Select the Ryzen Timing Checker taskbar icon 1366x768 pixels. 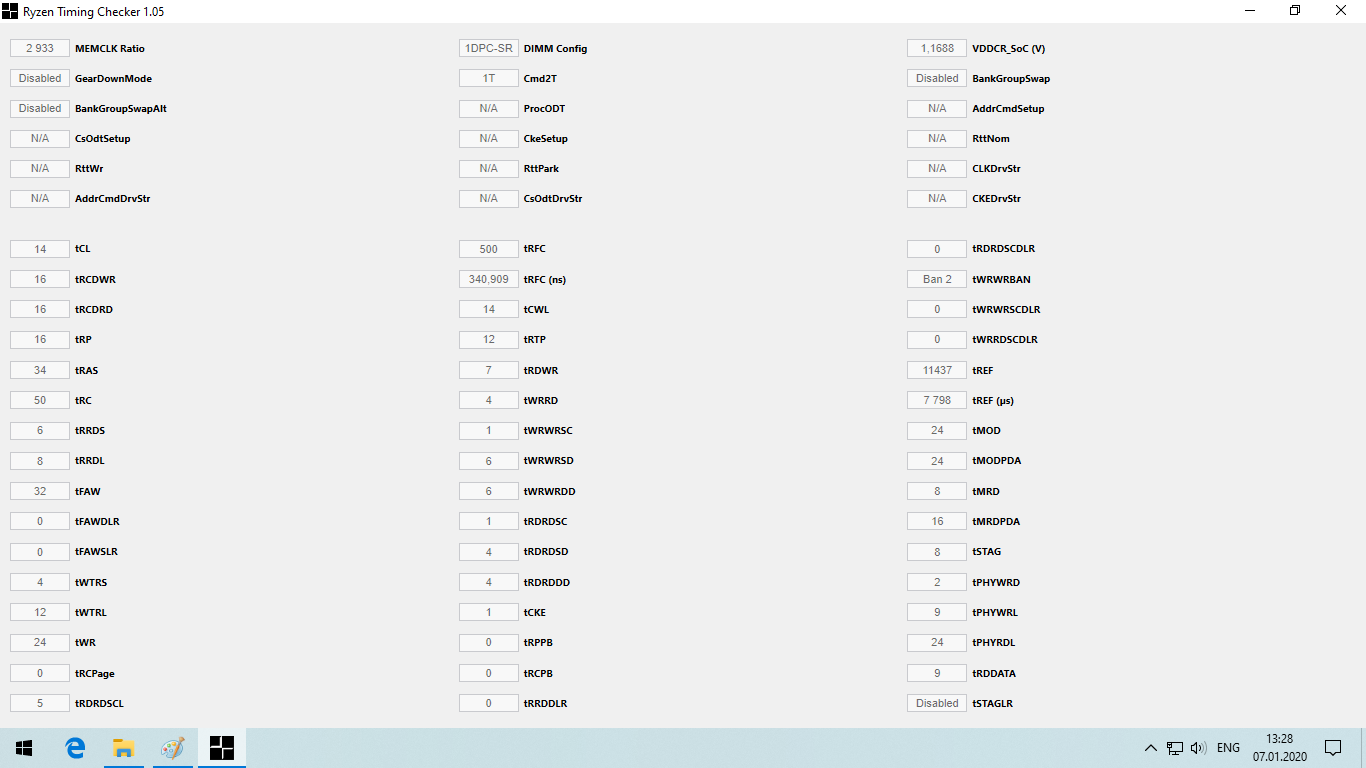point(221,748)
